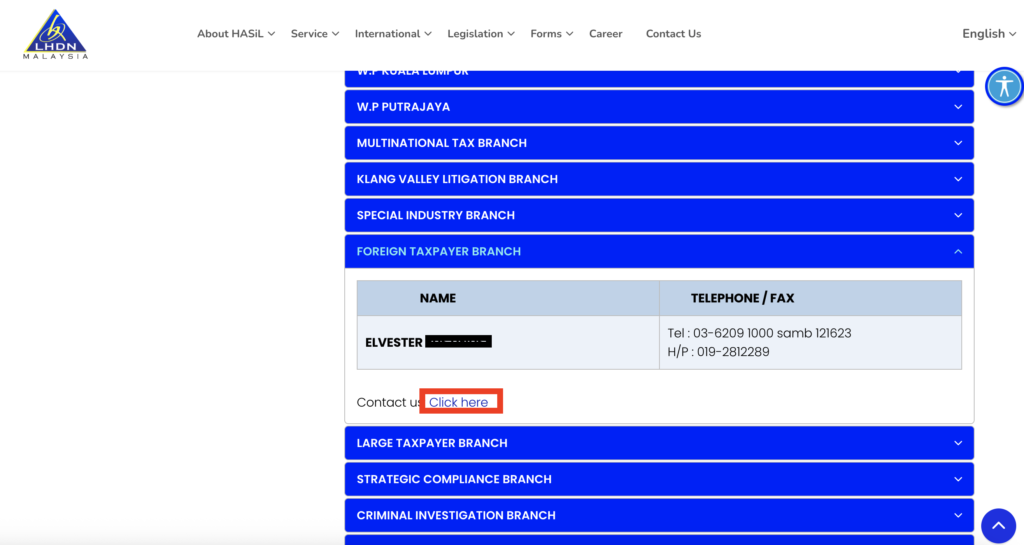The width and height of the screenshot is (1024, 545).
Task: Expand the Multinational Tax Branch section
Action: [658, 143]
